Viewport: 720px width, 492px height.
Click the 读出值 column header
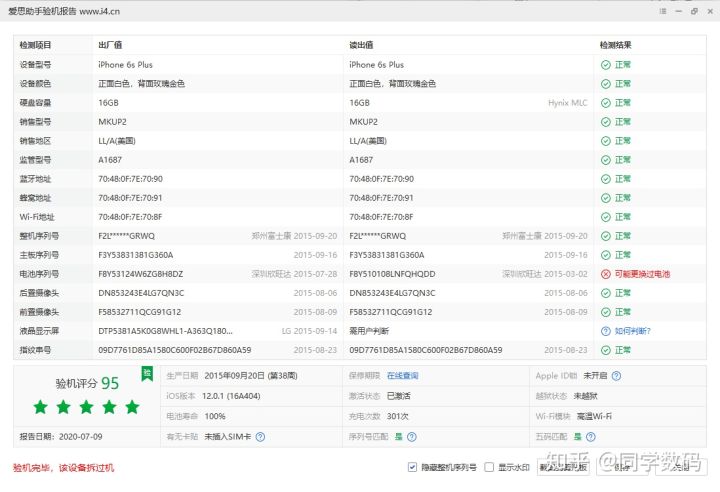[361, 45]
